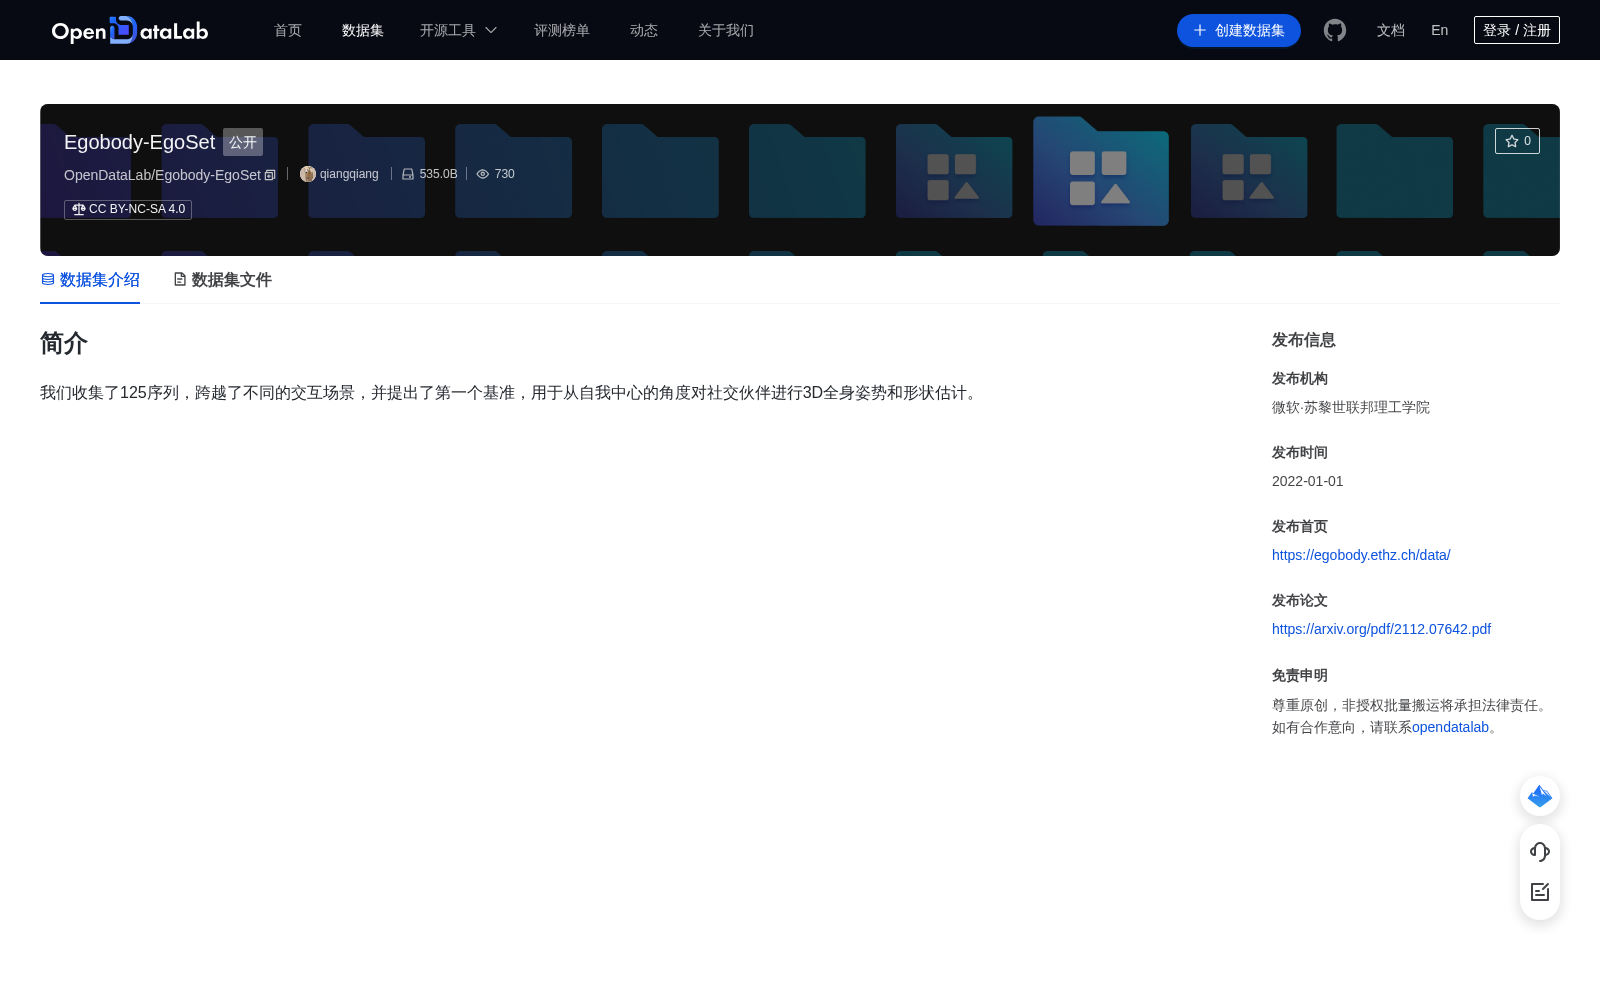Open 动态 in the navigation bar

pyautogui.click(x=644, y=30)
